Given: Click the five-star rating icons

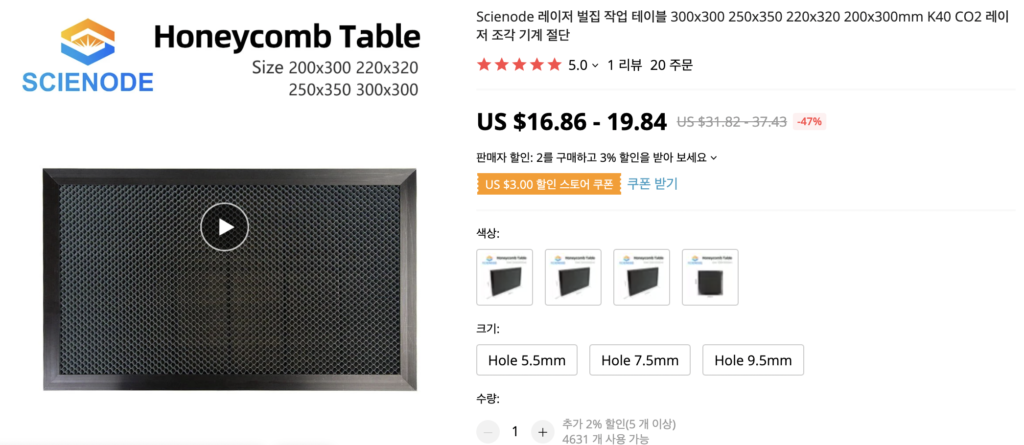Looking at the screenshot, I should (x=518, y=65).
